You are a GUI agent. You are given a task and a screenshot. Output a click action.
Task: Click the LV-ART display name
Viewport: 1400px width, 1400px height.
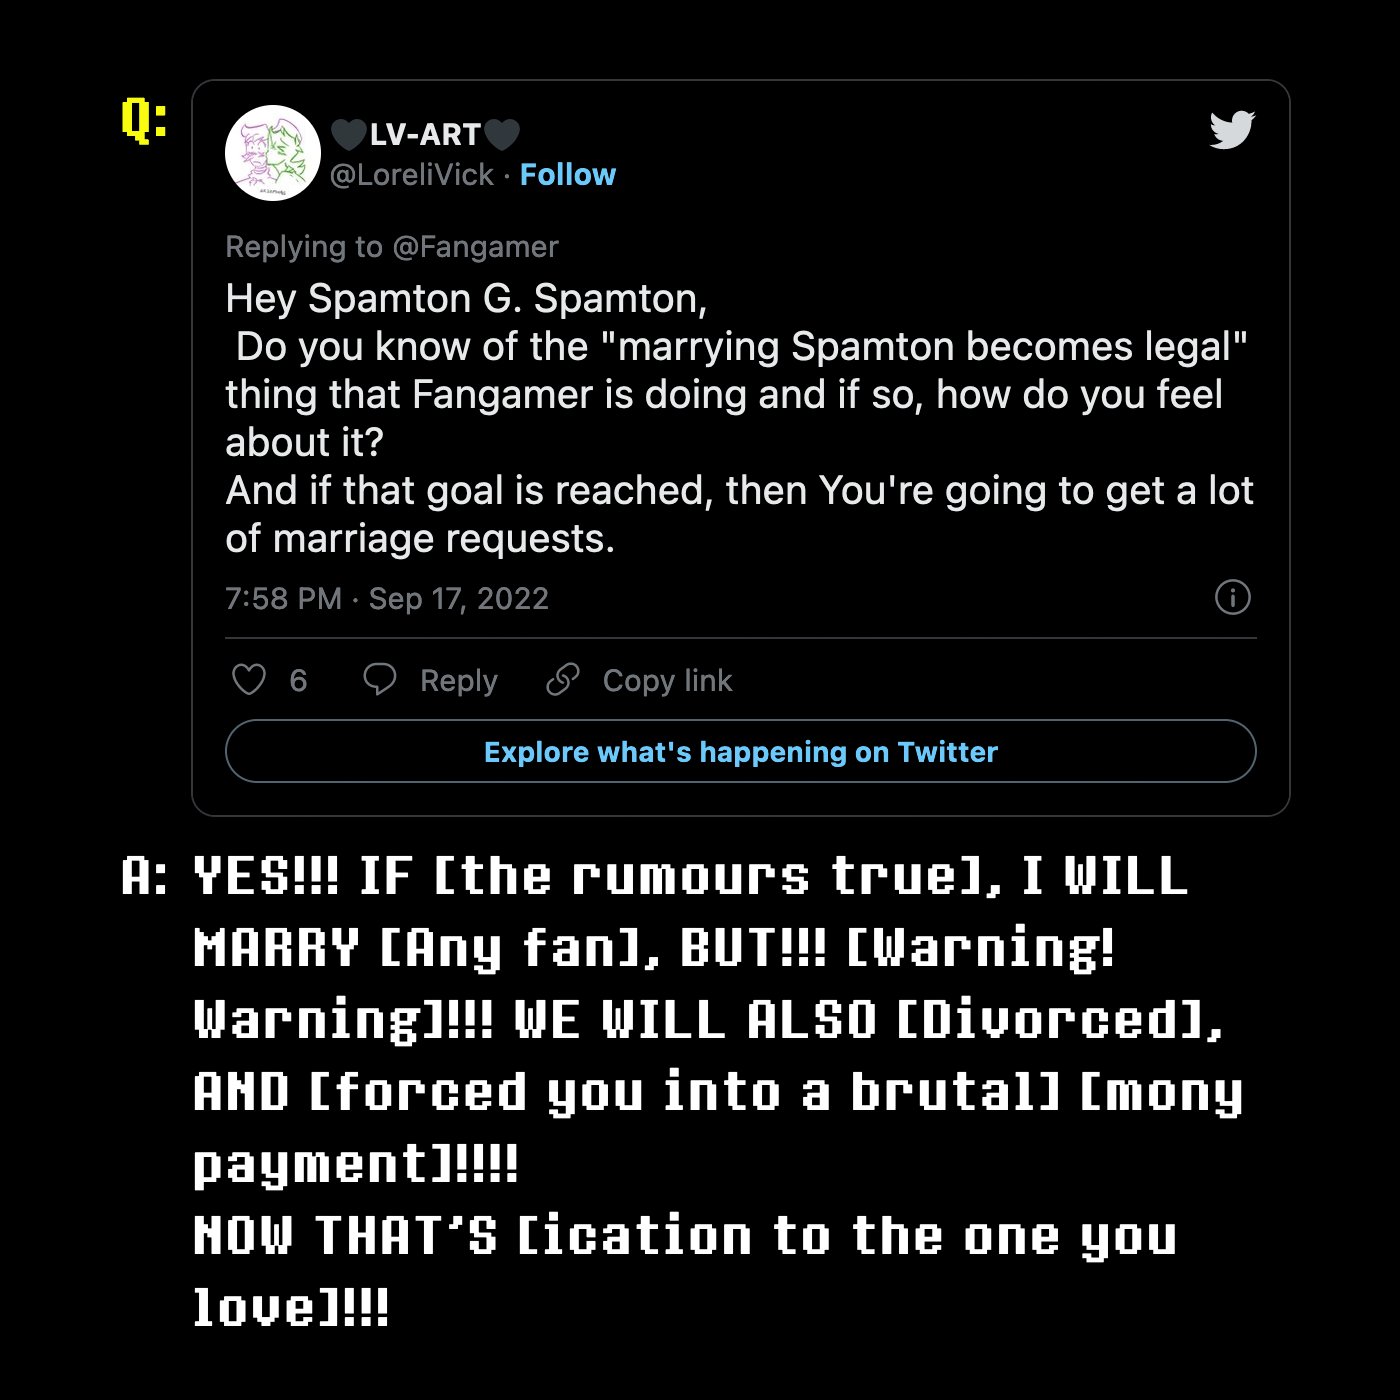[425, 134]
